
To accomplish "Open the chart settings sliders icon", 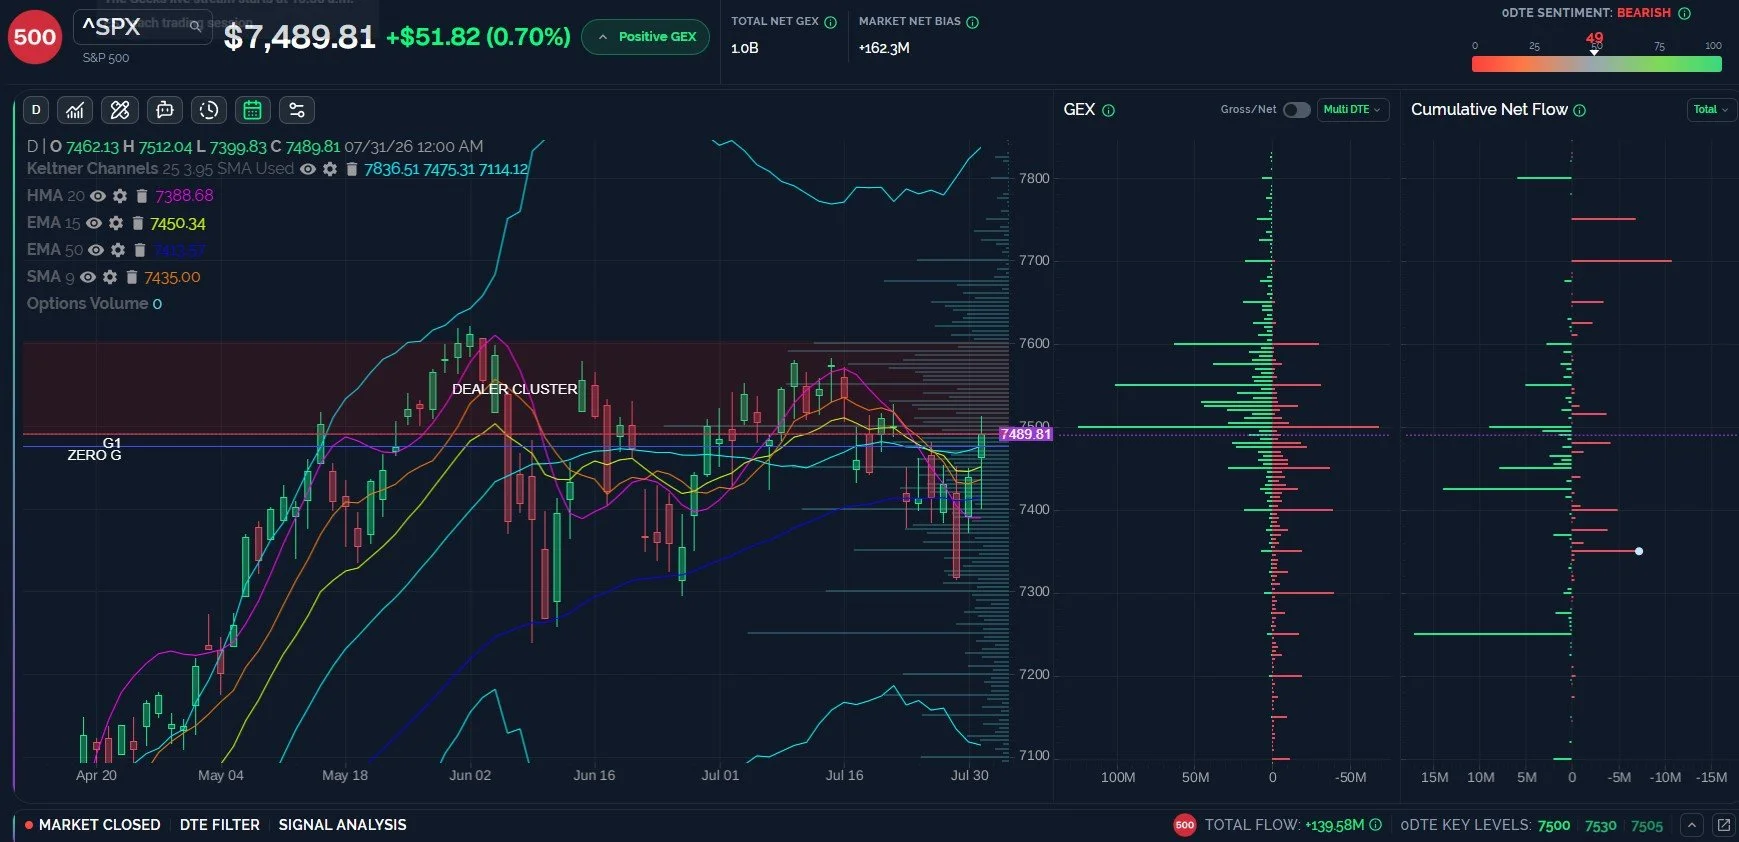I will pyautogui.click(x=297, y=110).
